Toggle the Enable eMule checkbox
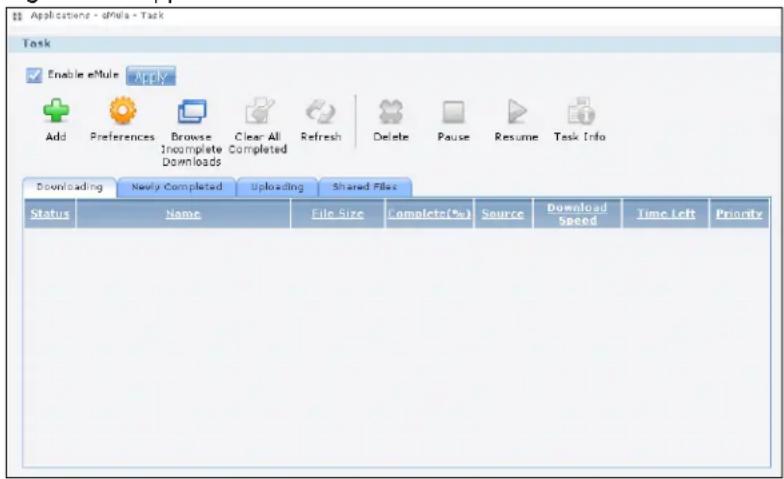 pyautogui.click(x=34, y=76)
